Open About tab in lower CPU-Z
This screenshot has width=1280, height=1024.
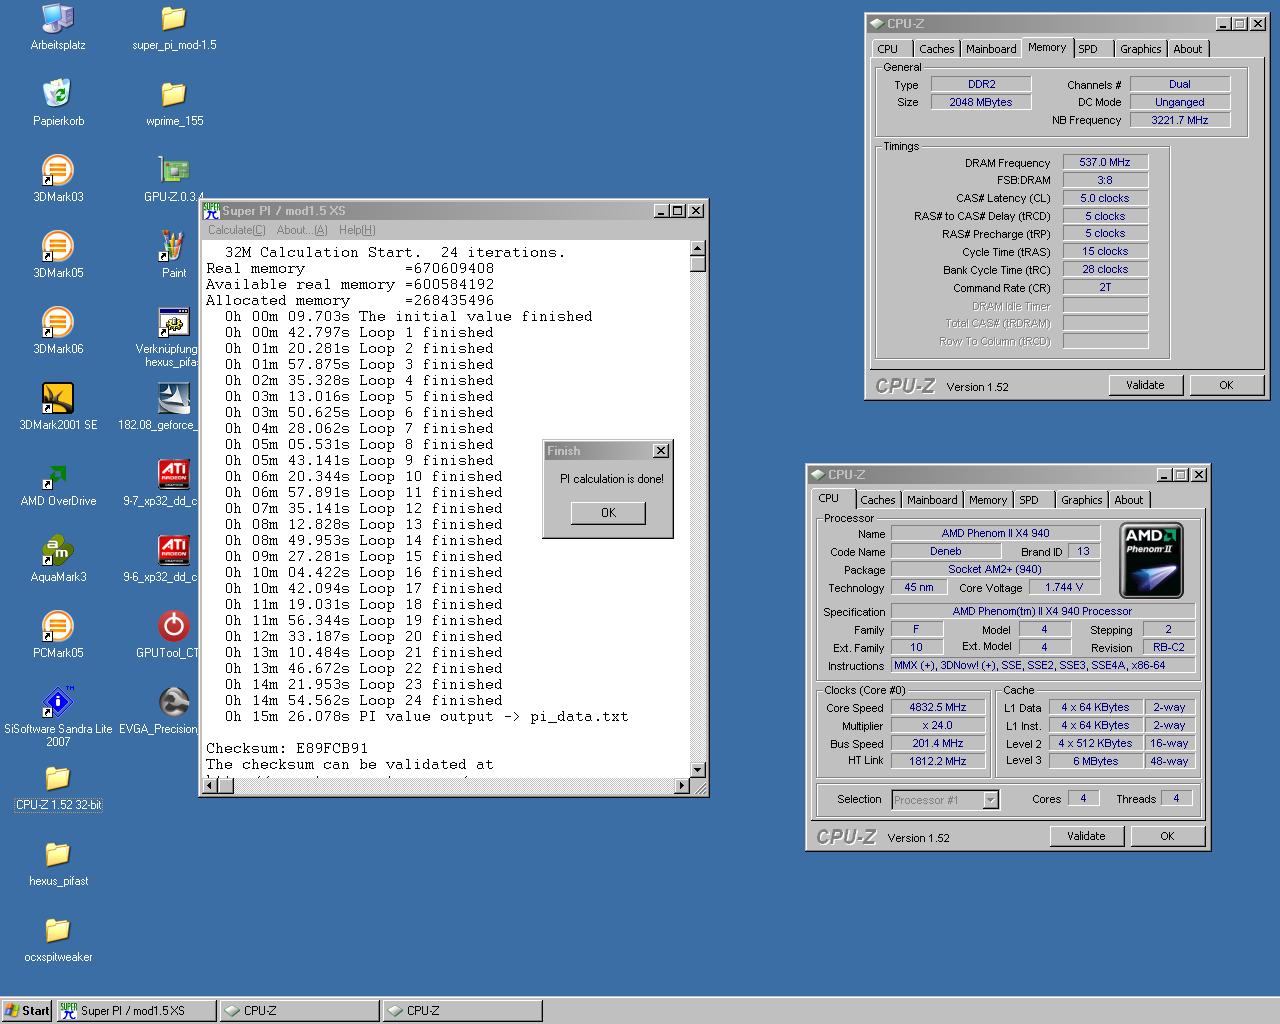(1128, 500)
